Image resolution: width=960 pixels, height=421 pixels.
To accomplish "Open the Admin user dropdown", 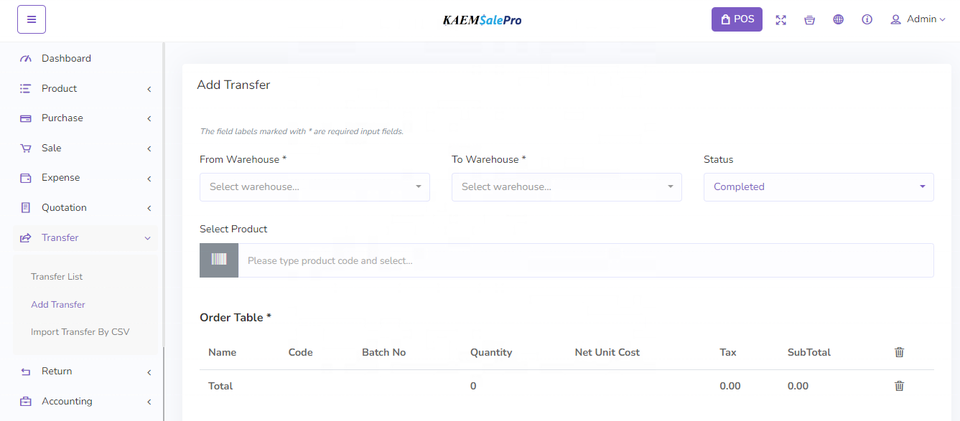I will pos(917,20).
